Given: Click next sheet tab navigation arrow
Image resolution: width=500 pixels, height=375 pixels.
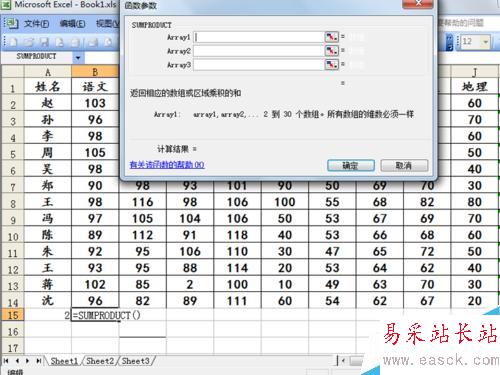Looking at the screenshot, I should coord(28,361).
